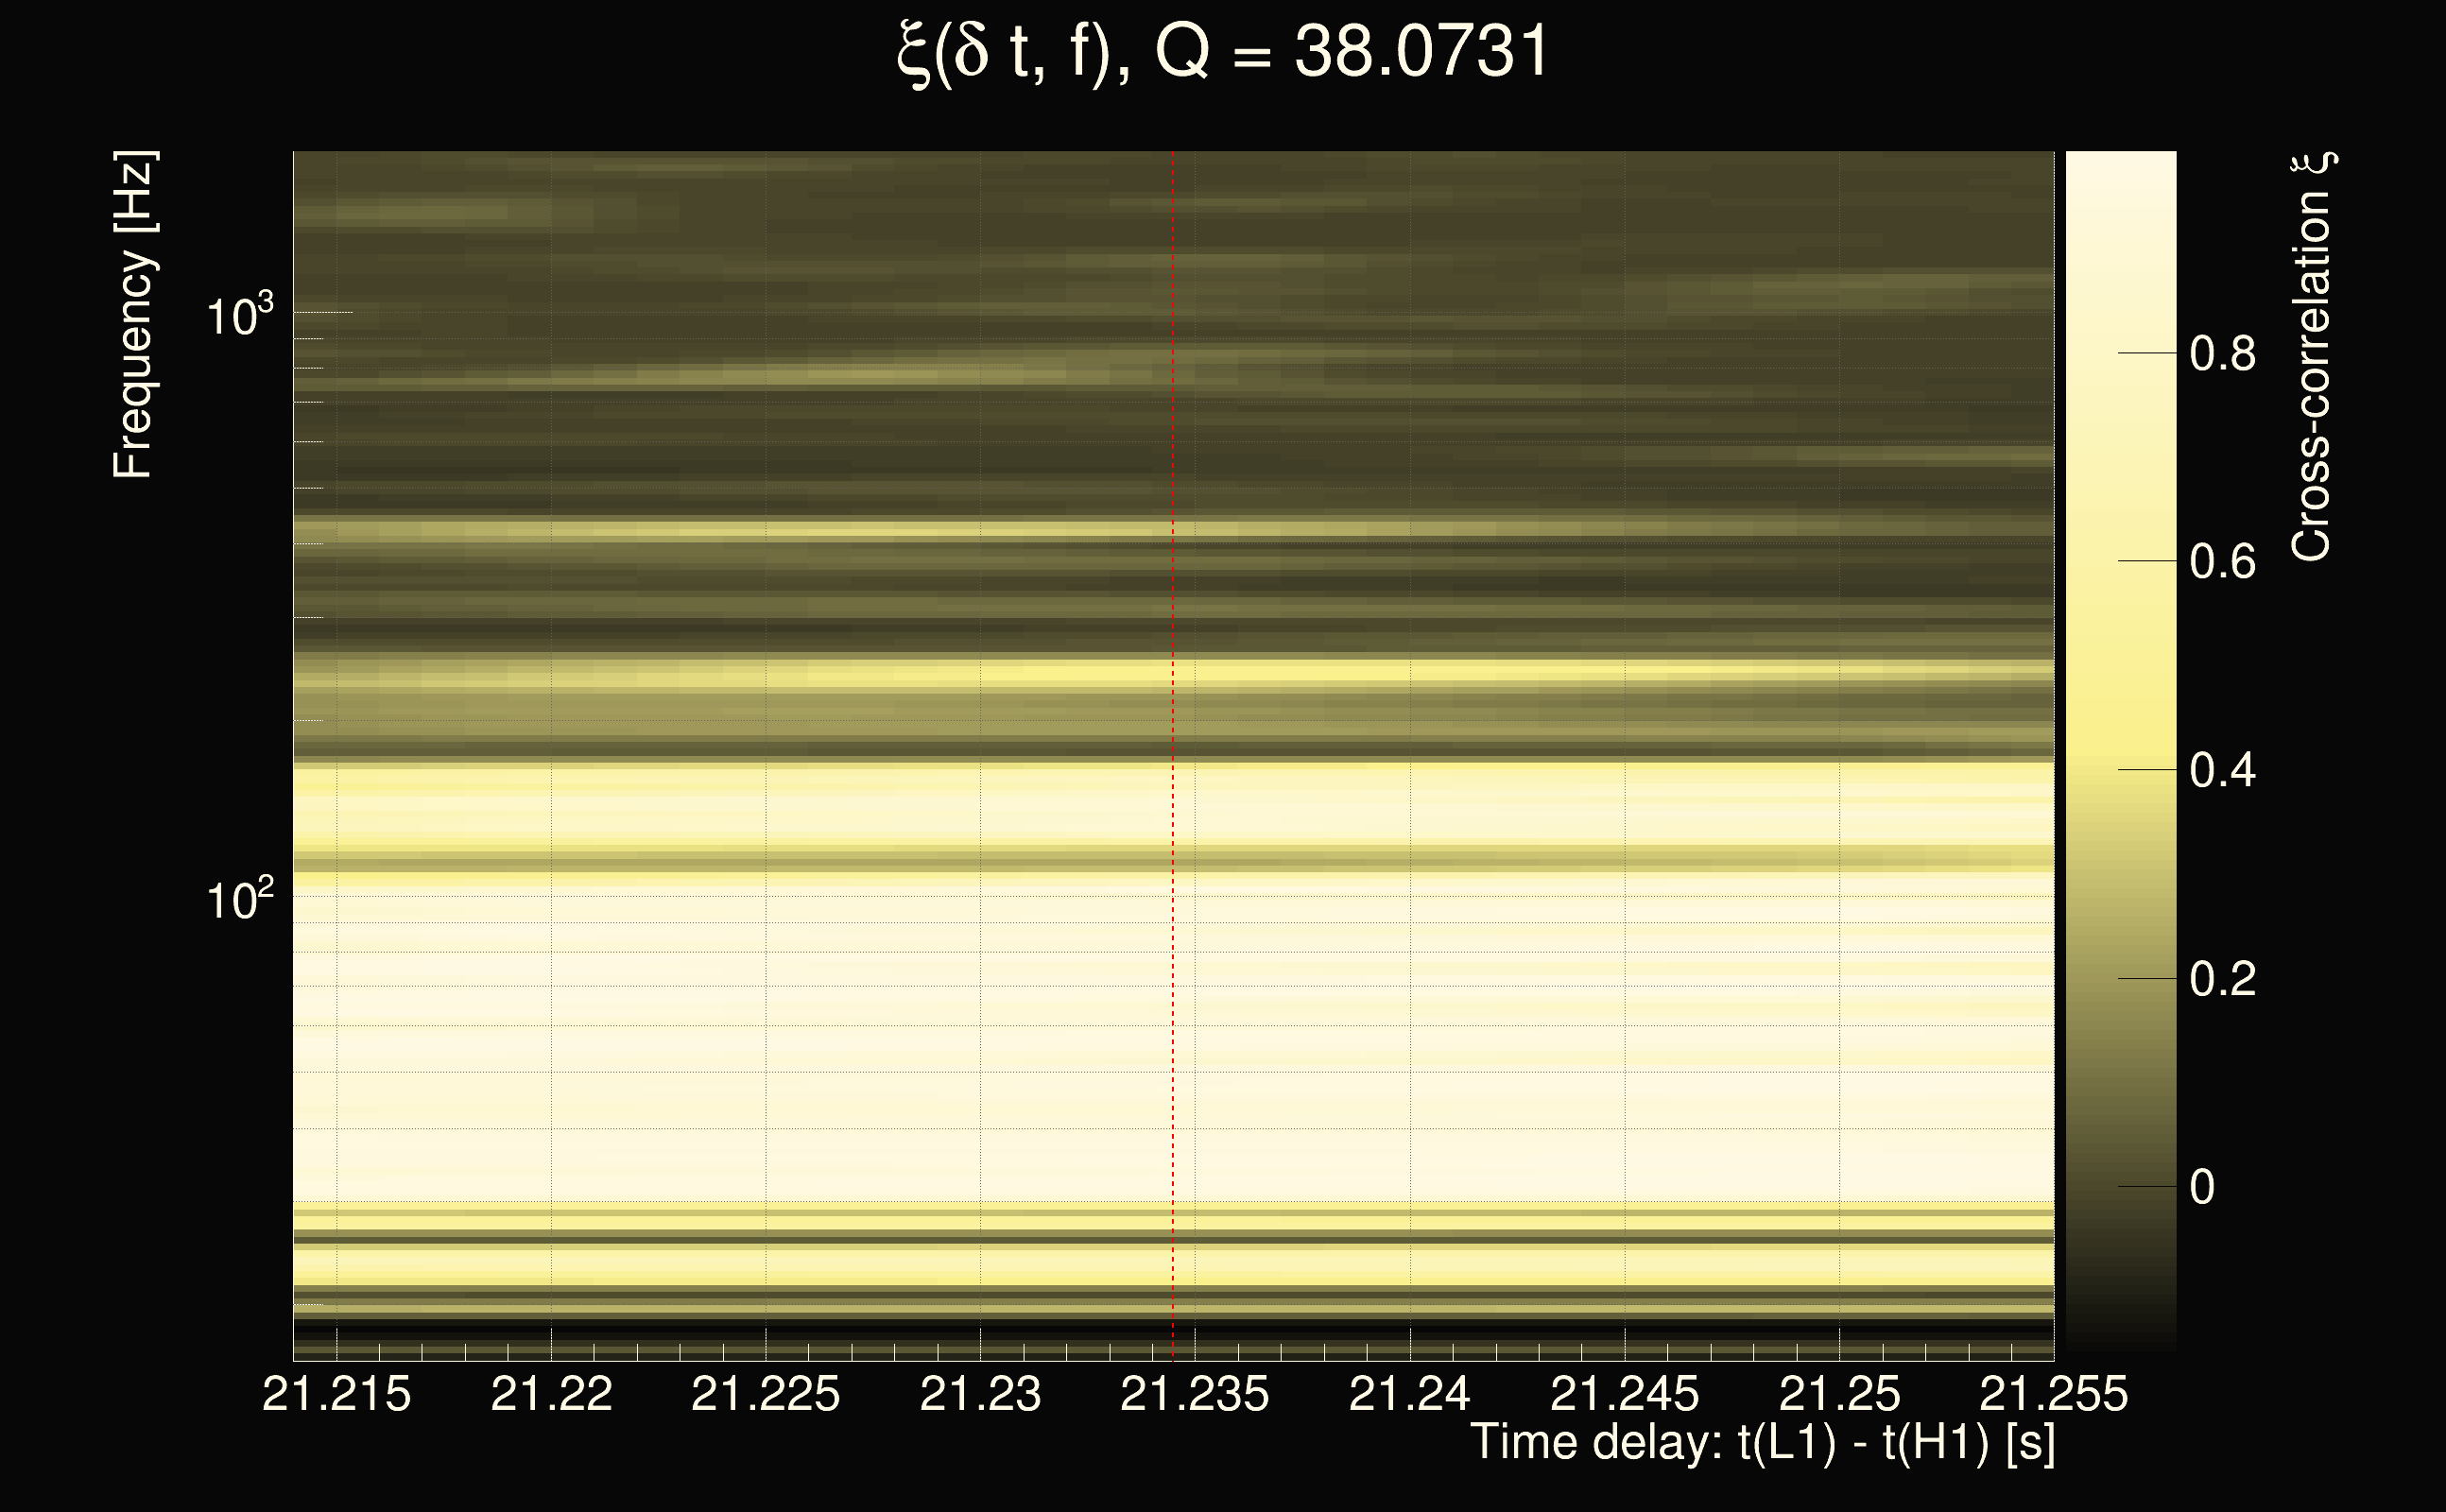This screenshot has width=2446, height=1512.
Task: Click the 21.255 x-axis tick label
Action: [x=2053, y=1394]
